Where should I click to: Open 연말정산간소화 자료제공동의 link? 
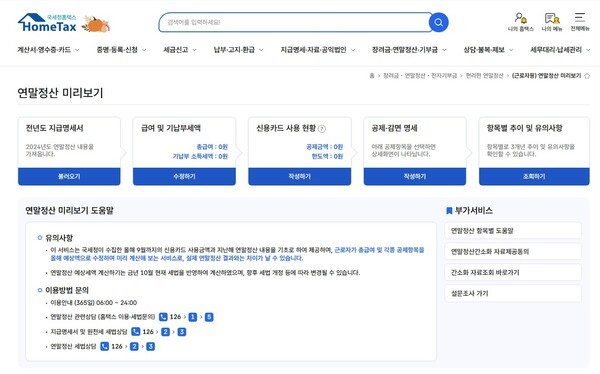point(513,252)
